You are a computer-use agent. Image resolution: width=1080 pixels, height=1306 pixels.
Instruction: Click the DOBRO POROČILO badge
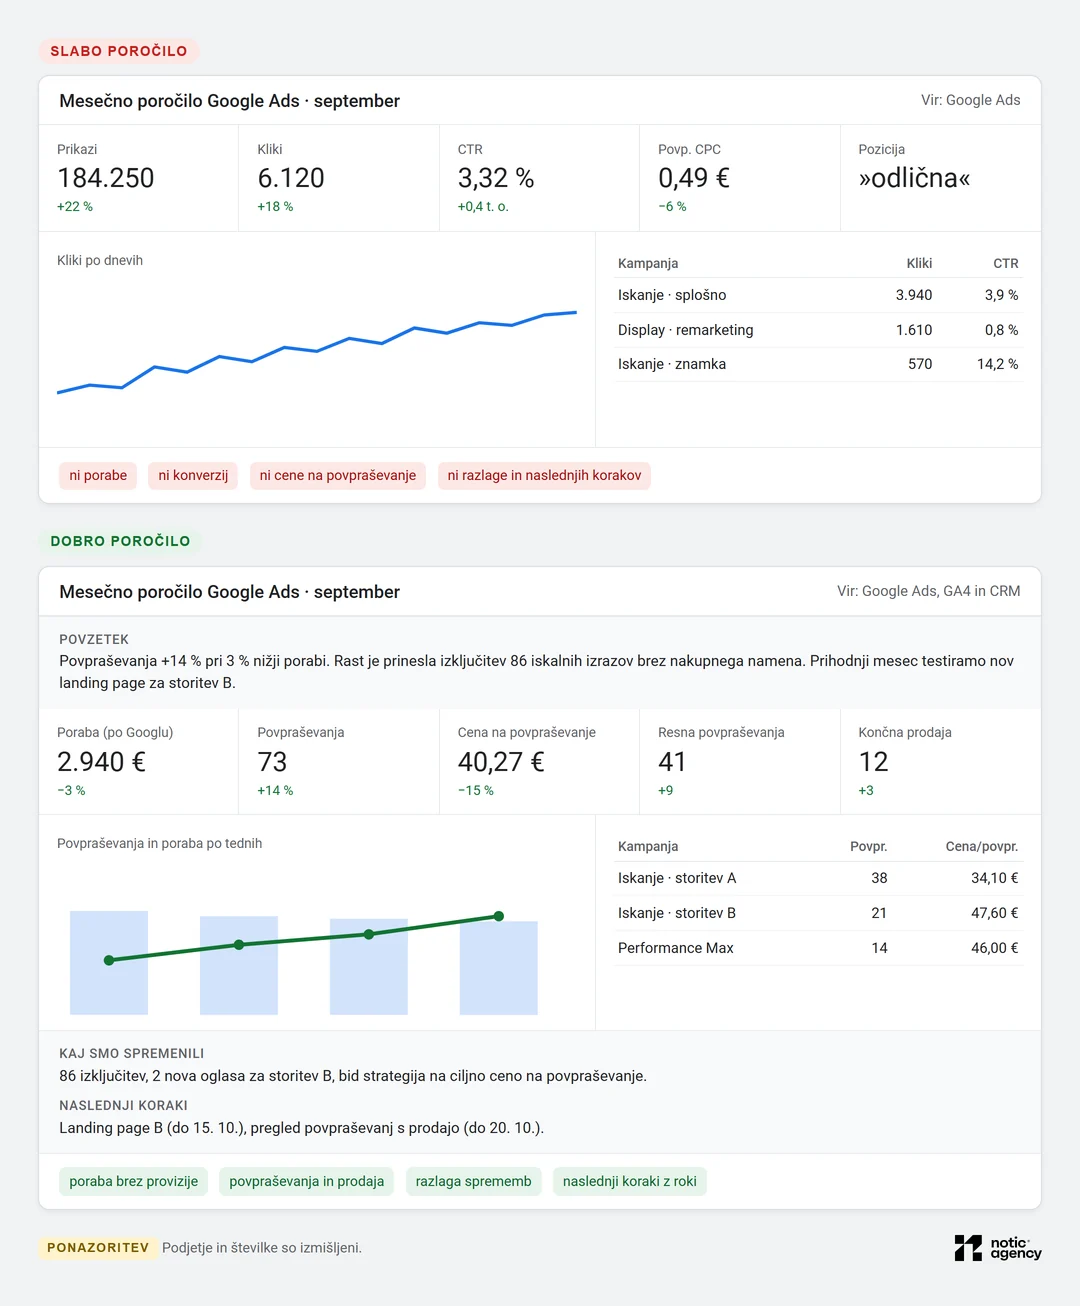click(120, 541)
